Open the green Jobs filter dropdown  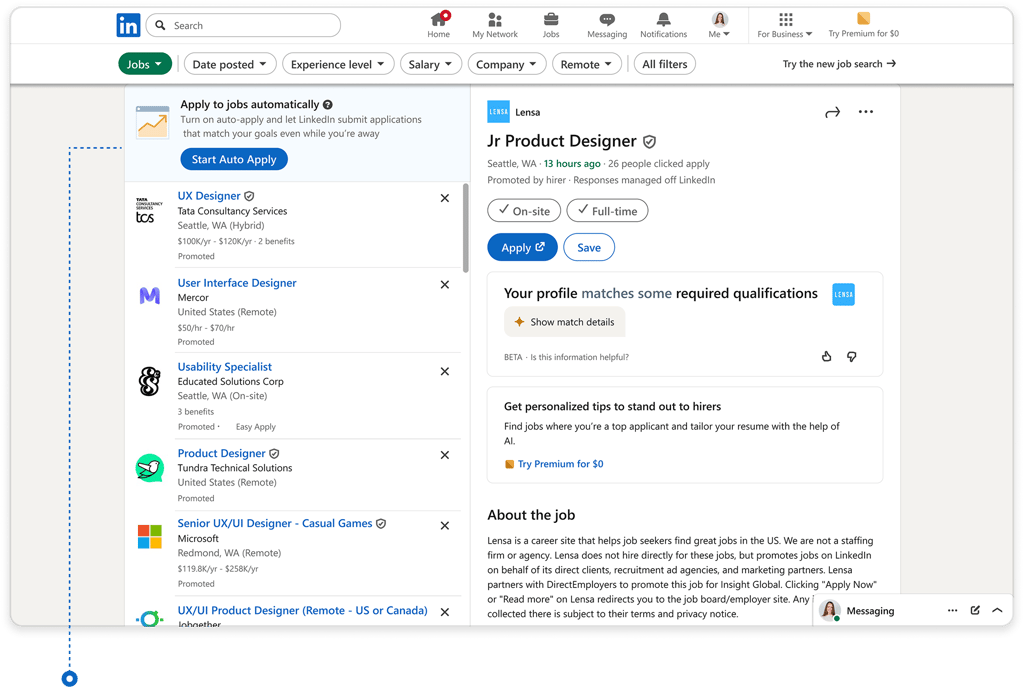pyautogui.click(x=145, y=64)
